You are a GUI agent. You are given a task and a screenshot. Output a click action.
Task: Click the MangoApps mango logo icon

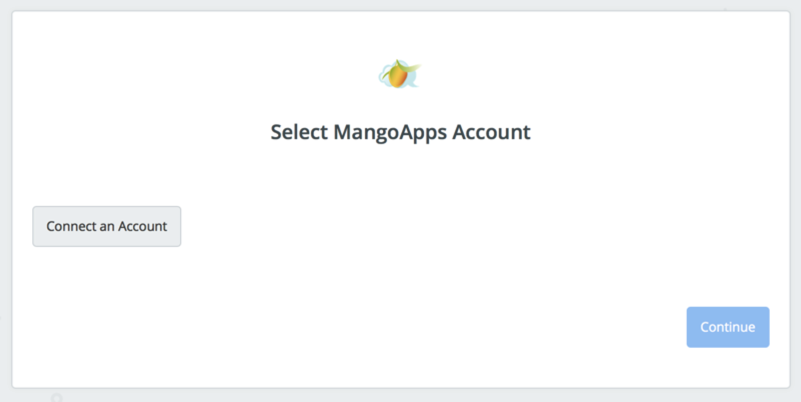[x=399, y=74]
